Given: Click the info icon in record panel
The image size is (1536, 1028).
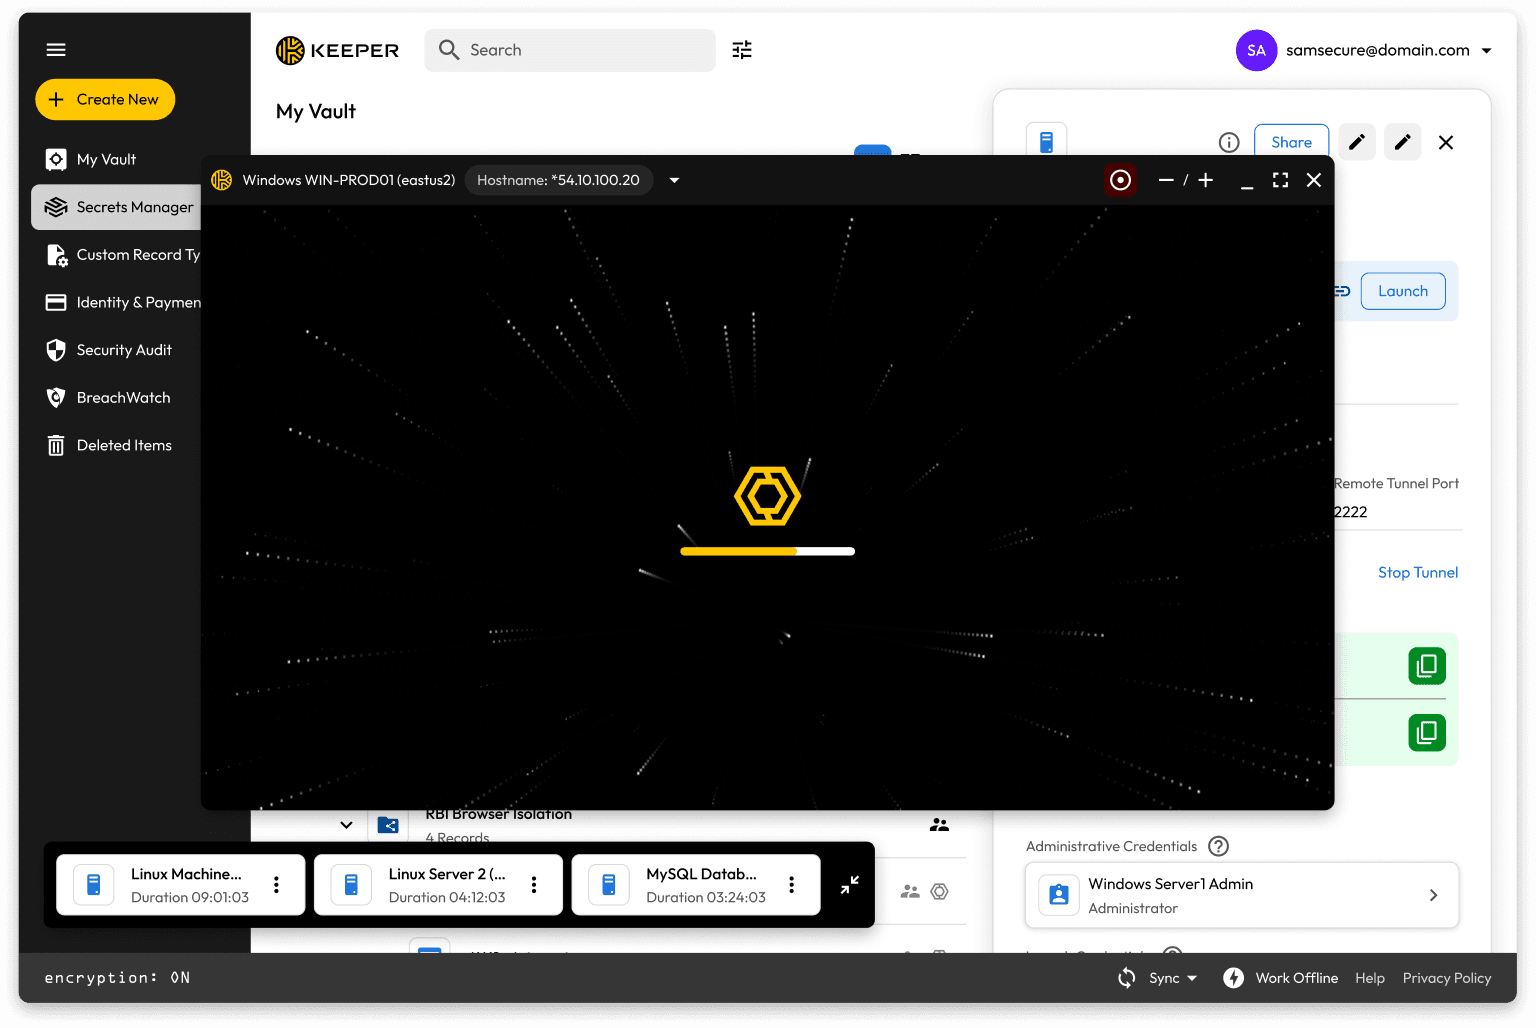Looking at the screenshot, I should [x=1229, y=143].
